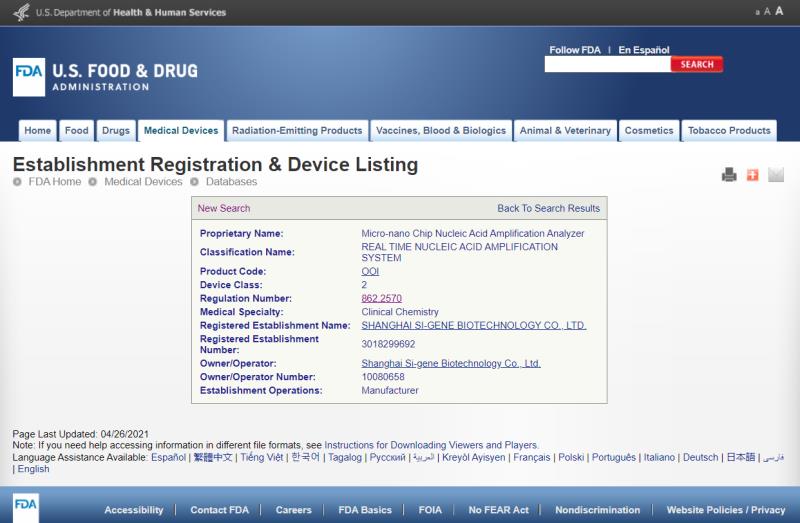Click the Follow FDA link
This screenshot has width=800, height=523.
574,50
